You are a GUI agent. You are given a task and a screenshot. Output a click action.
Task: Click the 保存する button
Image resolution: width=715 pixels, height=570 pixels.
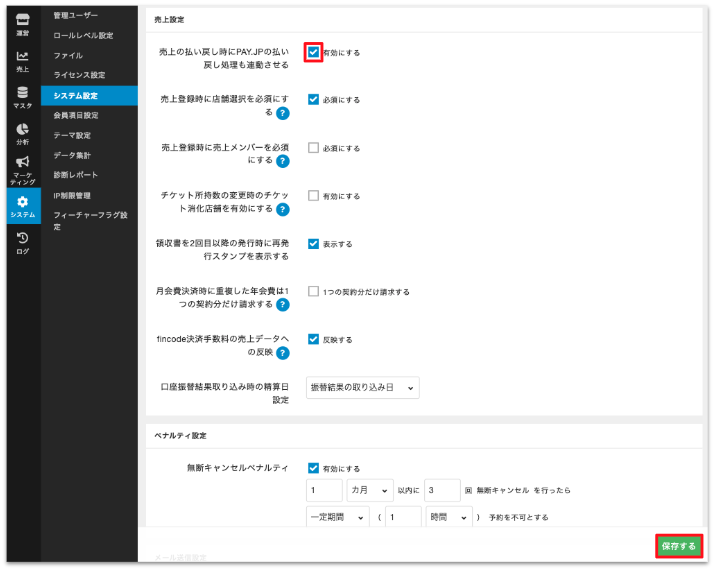click(679, 546)
